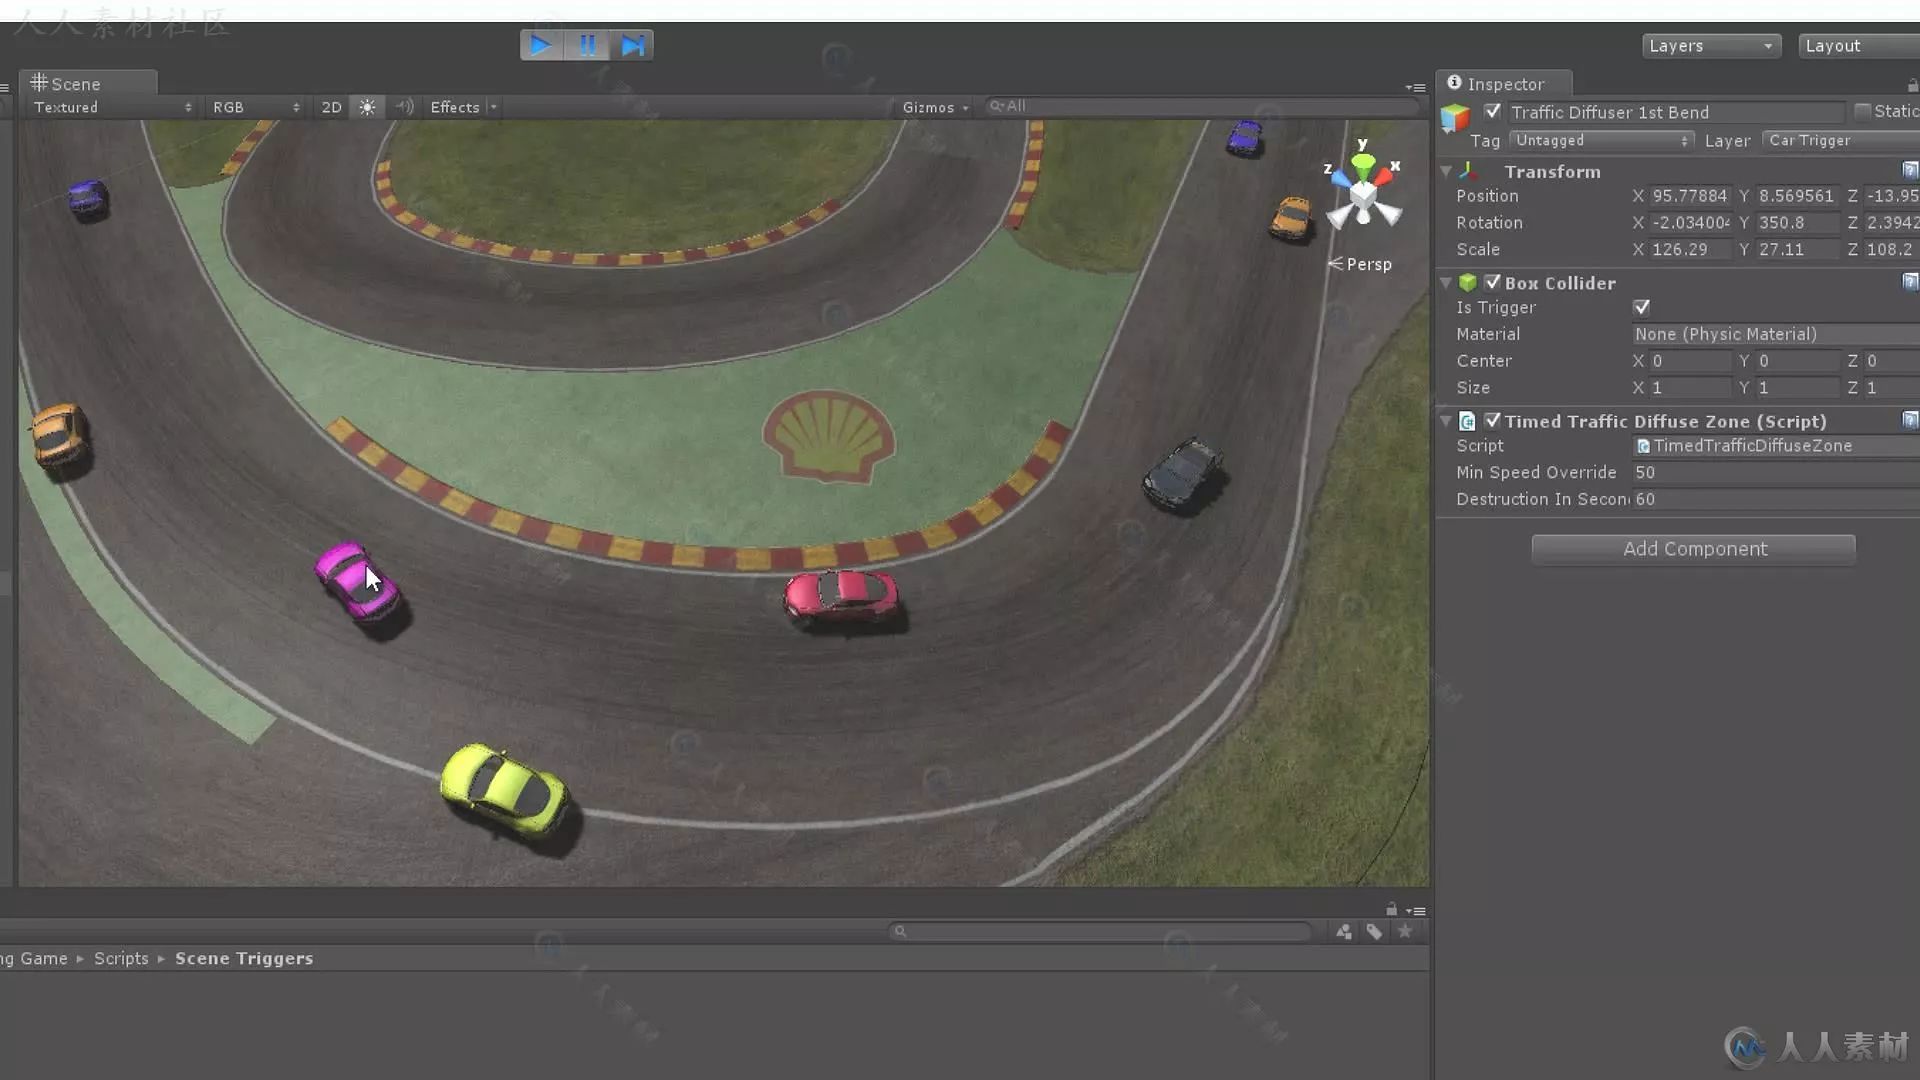Click Min Speed Override value 50
Screen dimensions: 1920x1080
1775,472
